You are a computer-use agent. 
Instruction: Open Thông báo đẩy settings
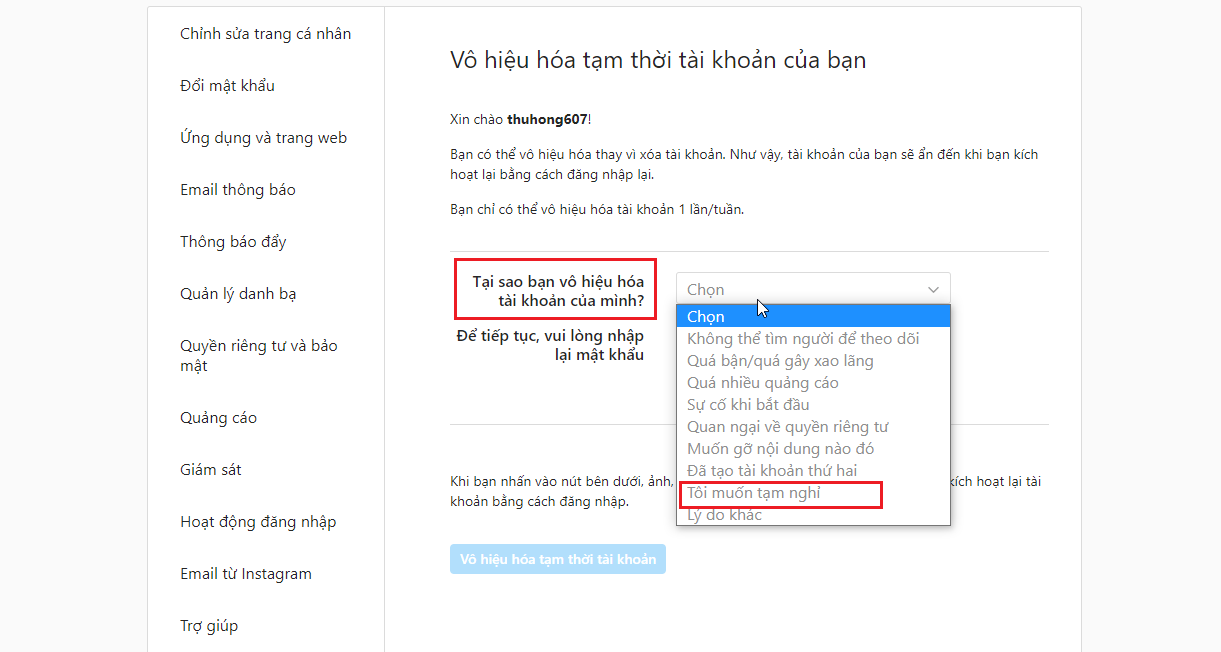click(x=233, y=242)
